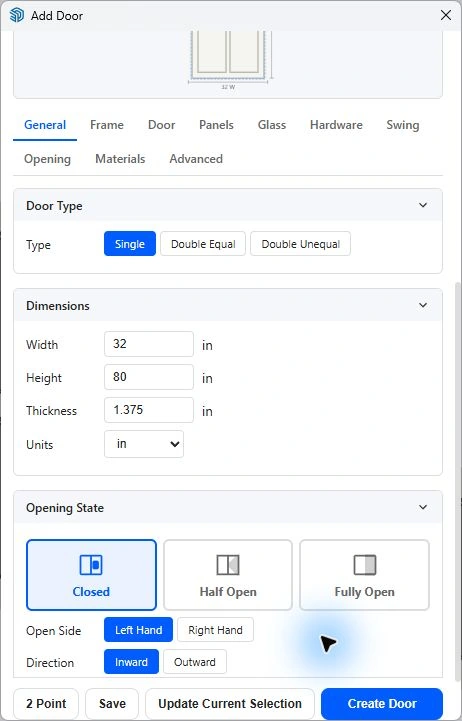
Task: Collapse the Dimensions section chevron
Action: [x=423, y=305]
